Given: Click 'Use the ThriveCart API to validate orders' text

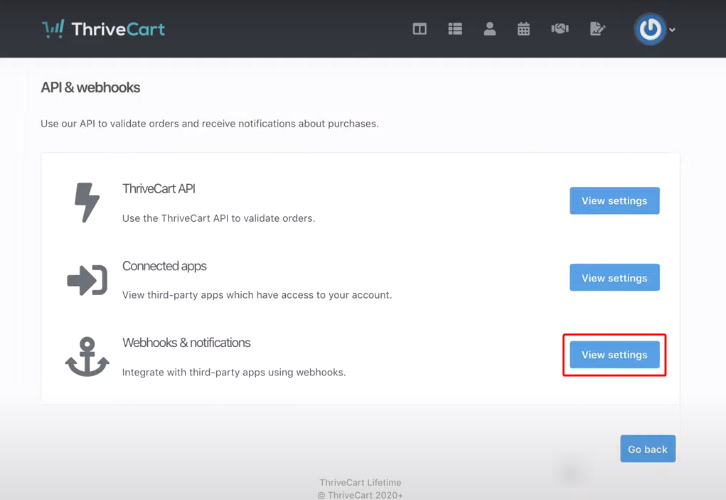Looking at the screenshot, I should (x=219, y=218).
